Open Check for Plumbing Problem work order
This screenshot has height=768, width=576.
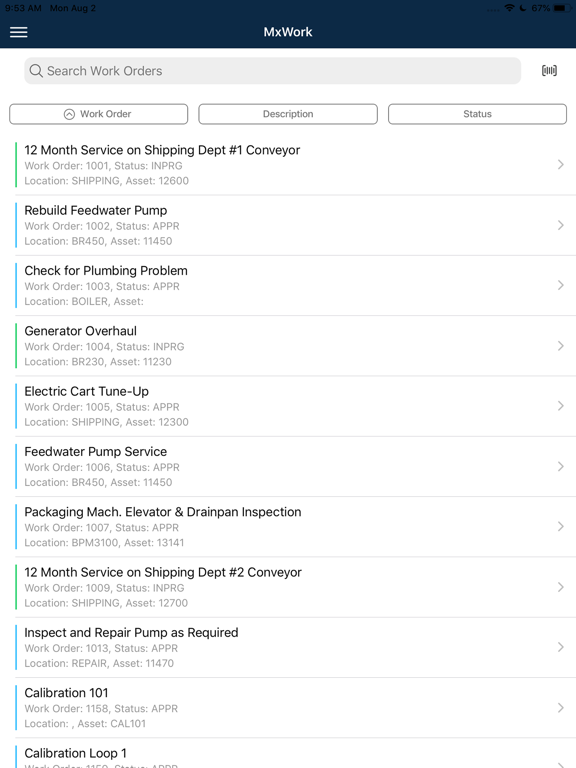(x=295, y=286)
